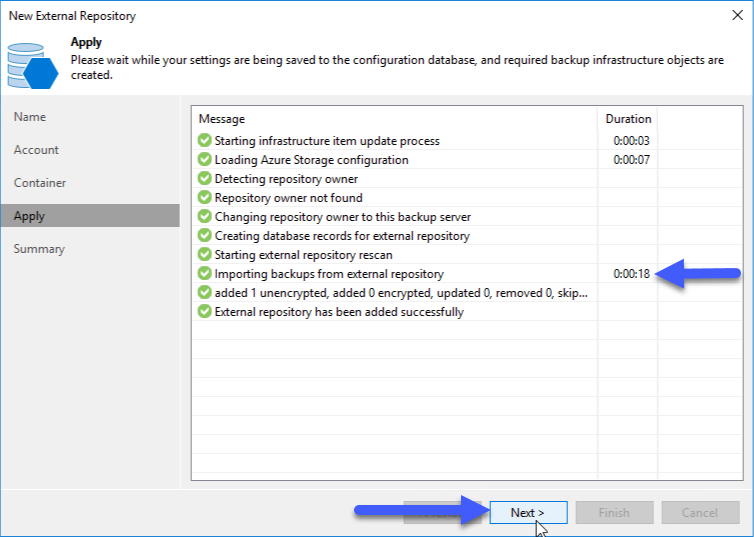The width and height of the screenshot is (754, 537).
Task: Select the Apply step in sidebar
Action: pos(90,216)
